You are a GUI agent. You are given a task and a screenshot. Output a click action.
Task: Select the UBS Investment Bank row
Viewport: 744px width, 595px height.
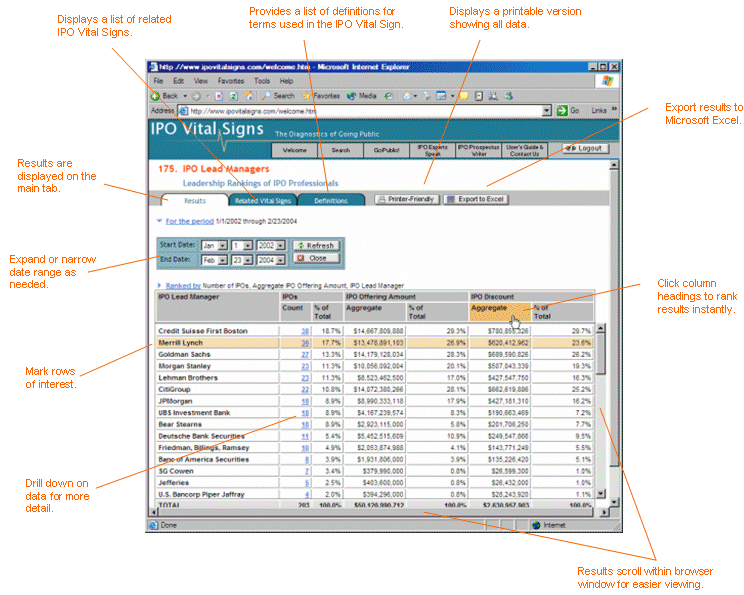tap(374, 413)
